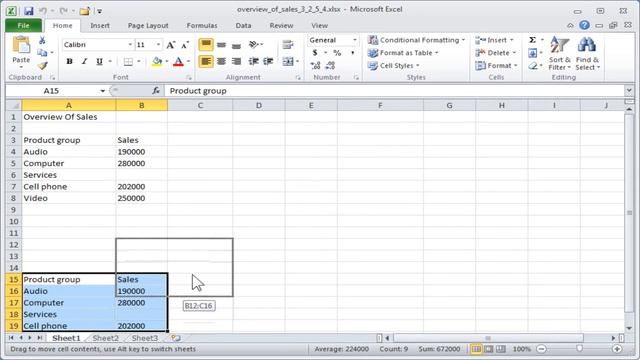Toggle Italic formatting
The width and height of the screenshot is (640, 360).
pos(84,62)
